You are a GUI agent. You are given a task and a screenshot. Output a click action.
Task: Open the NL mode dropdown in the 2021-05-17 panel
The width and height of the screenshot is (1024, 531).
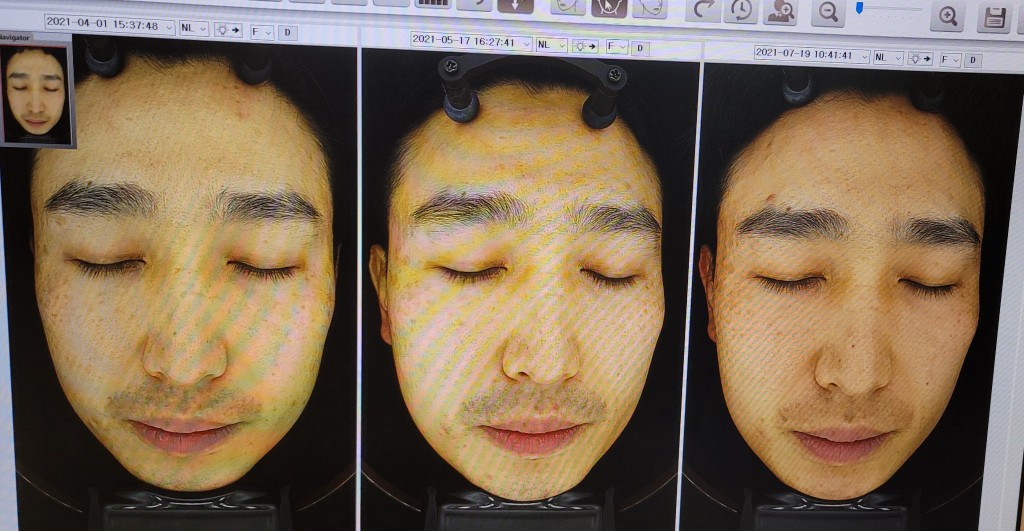click(x=551, y=44)
